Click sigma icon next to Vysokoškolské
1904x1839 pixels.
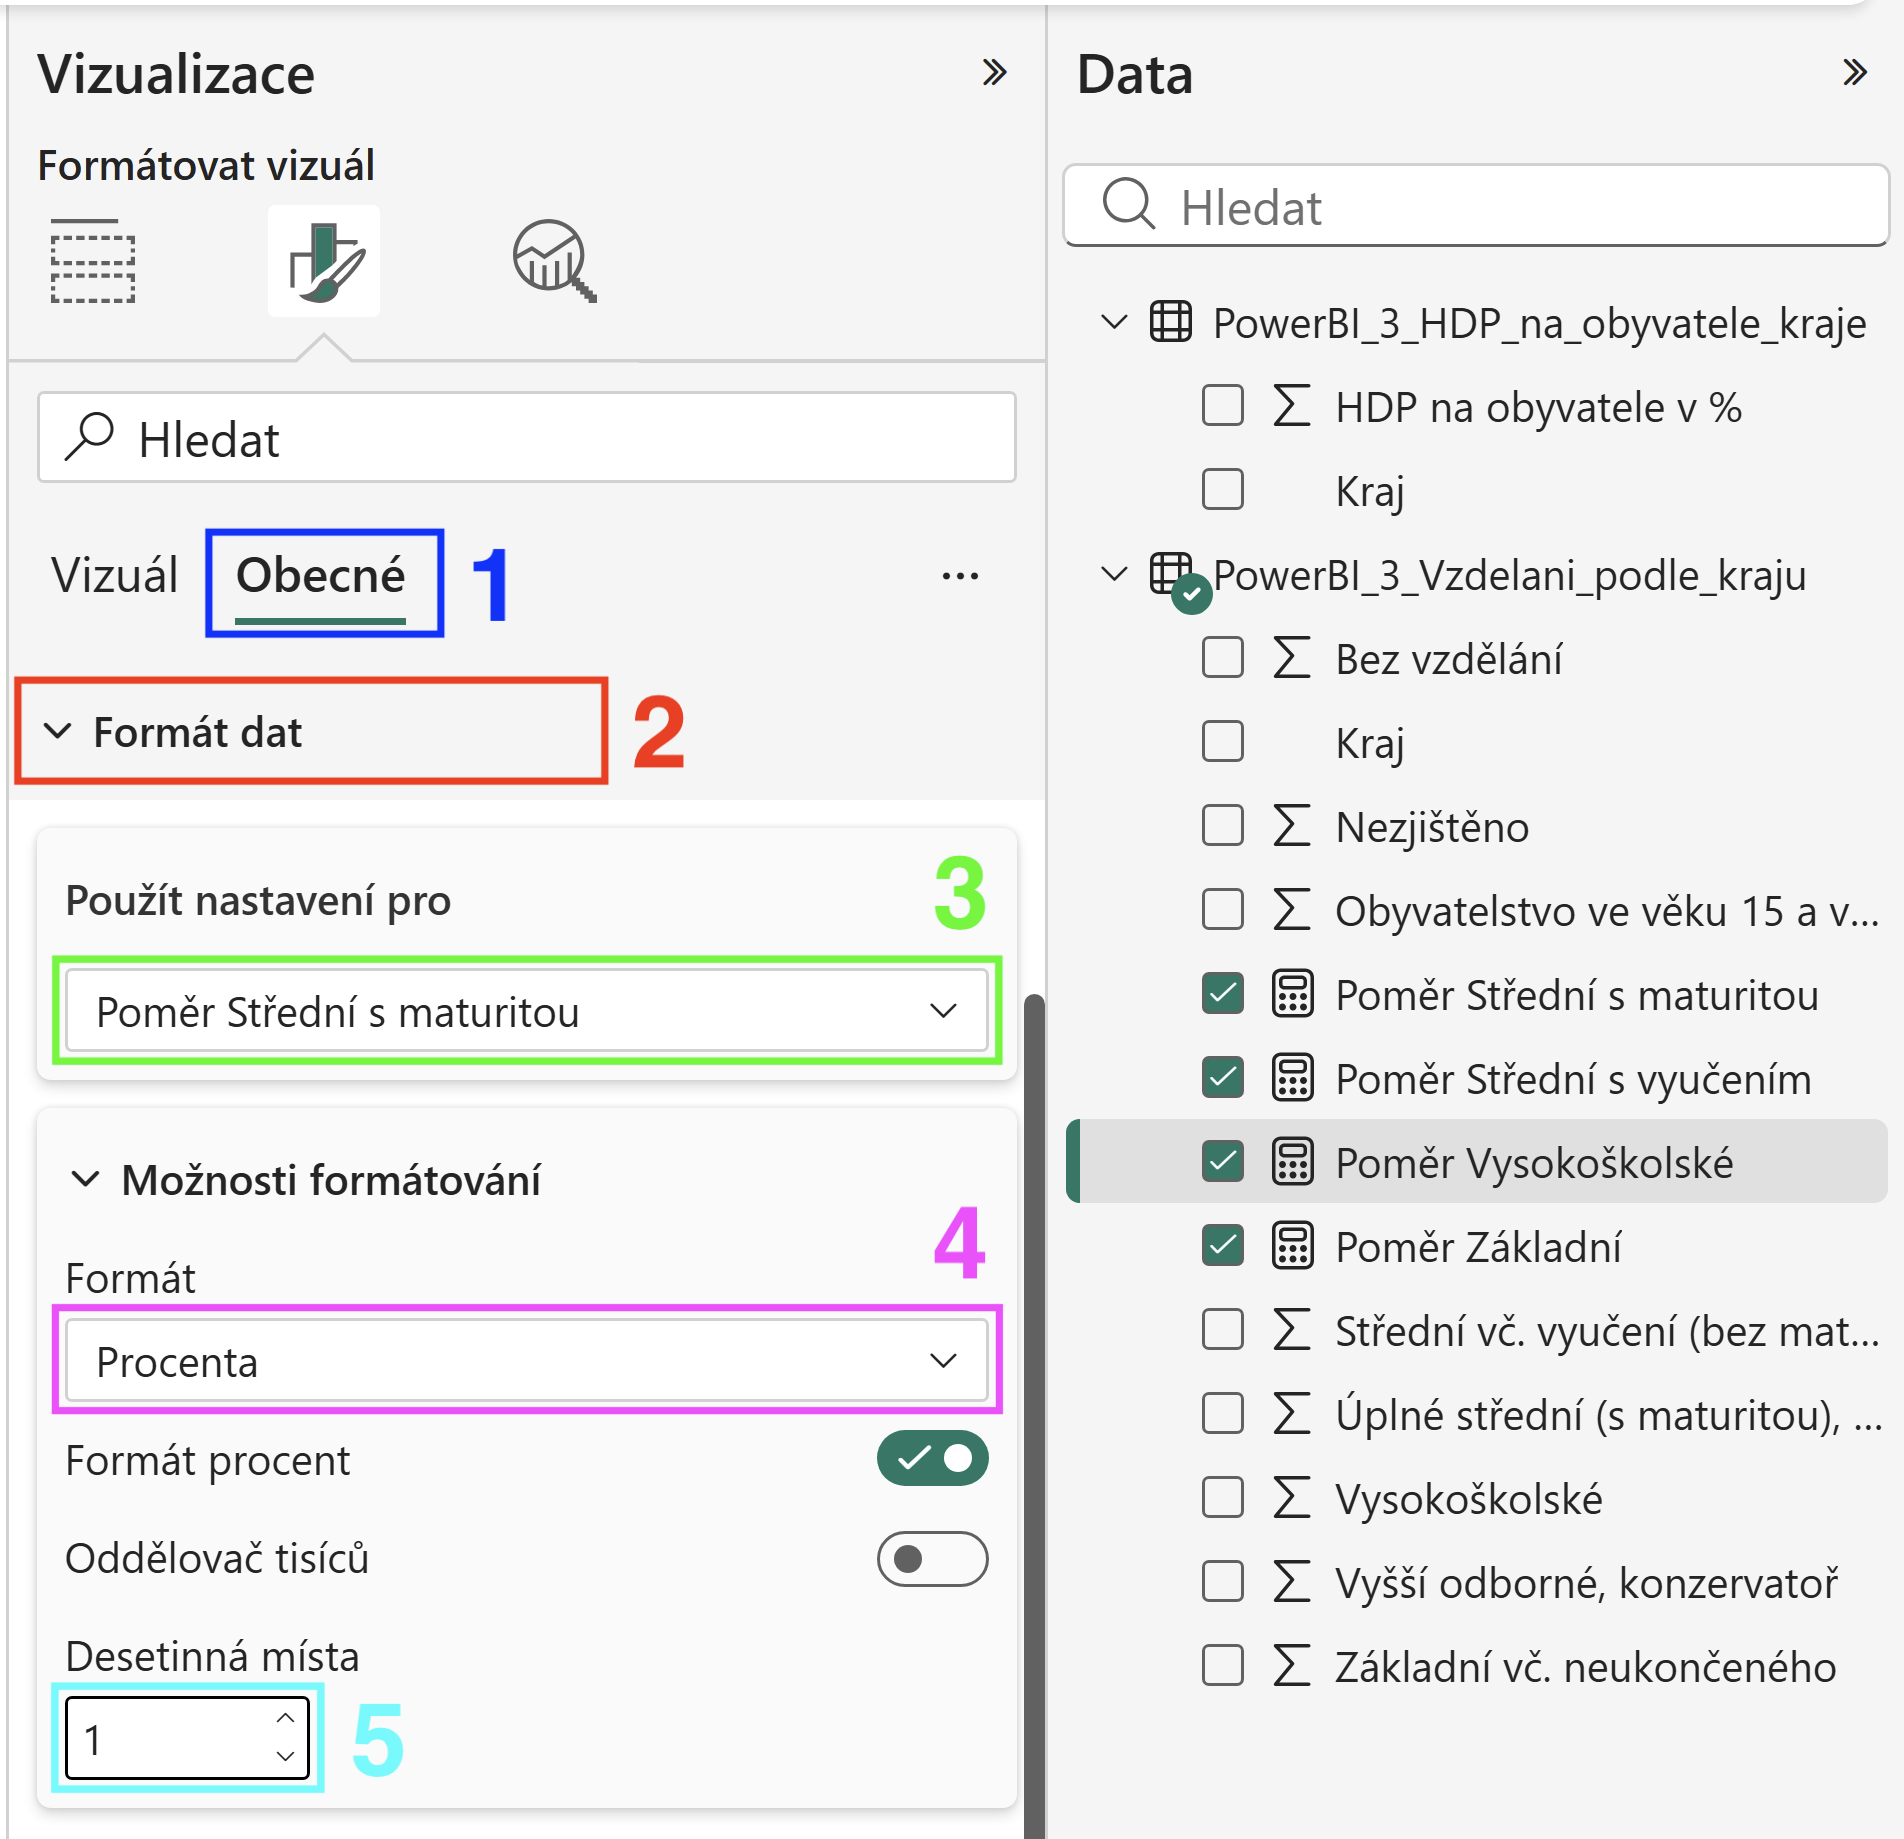(1292, 1498)
